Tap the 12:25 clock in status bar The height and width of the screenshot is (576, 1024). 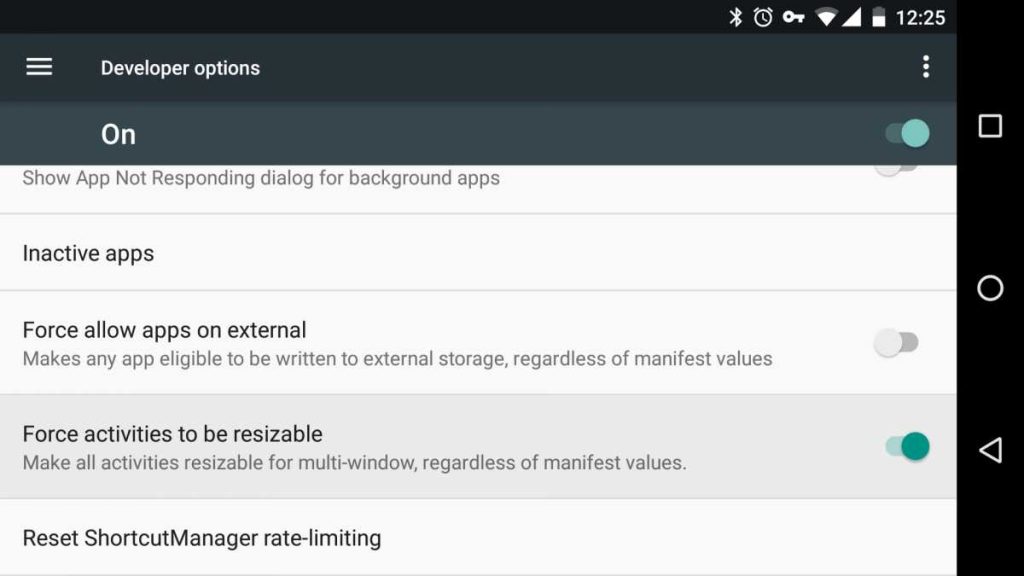920,17
